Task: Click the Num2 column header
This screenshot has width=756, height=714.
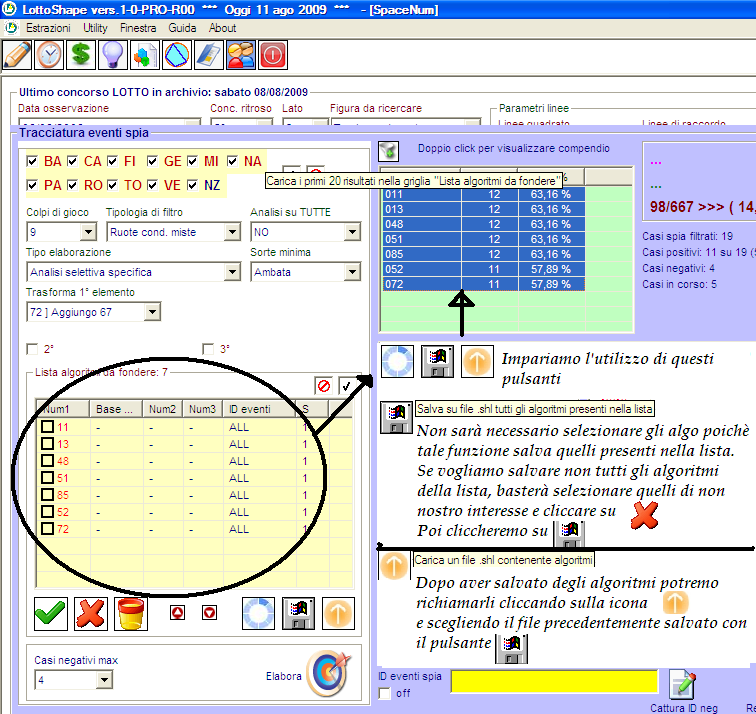Action: pyautogui.click(x=163, y=409)
